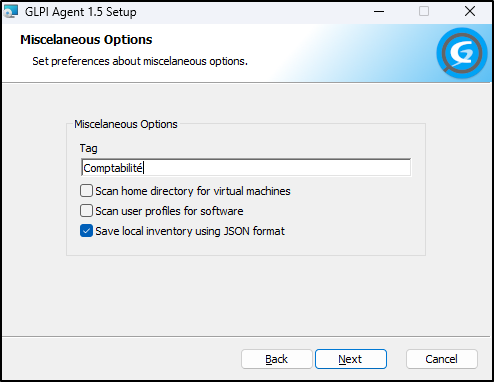
Task: Tick the scan user profiles for software checkbox
Action: [86, 211]
